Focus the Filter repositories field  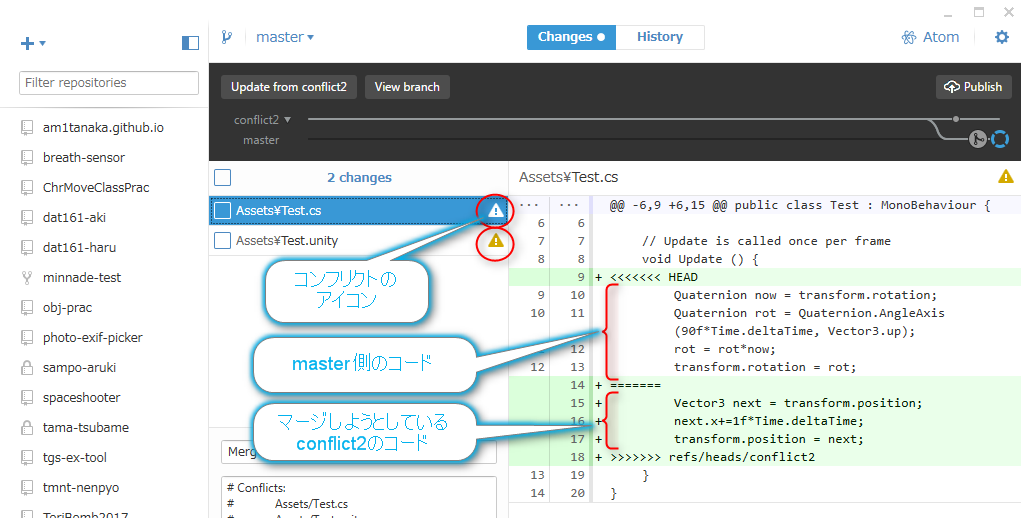(109, 83)
